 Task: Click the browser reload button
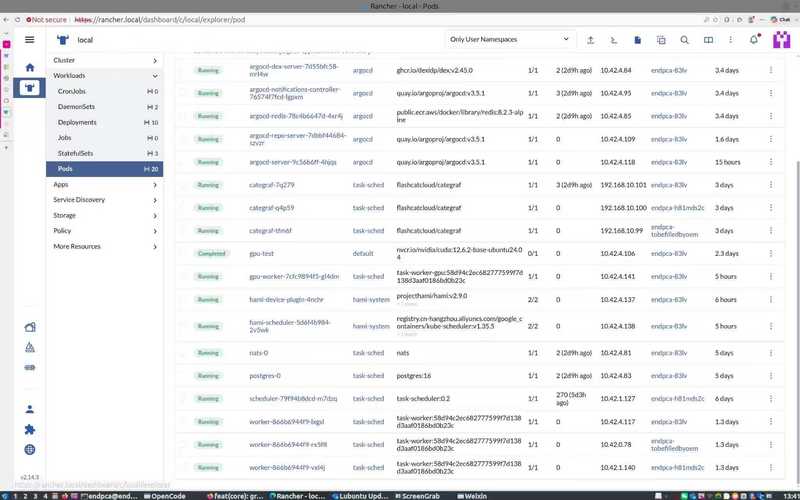17,20
